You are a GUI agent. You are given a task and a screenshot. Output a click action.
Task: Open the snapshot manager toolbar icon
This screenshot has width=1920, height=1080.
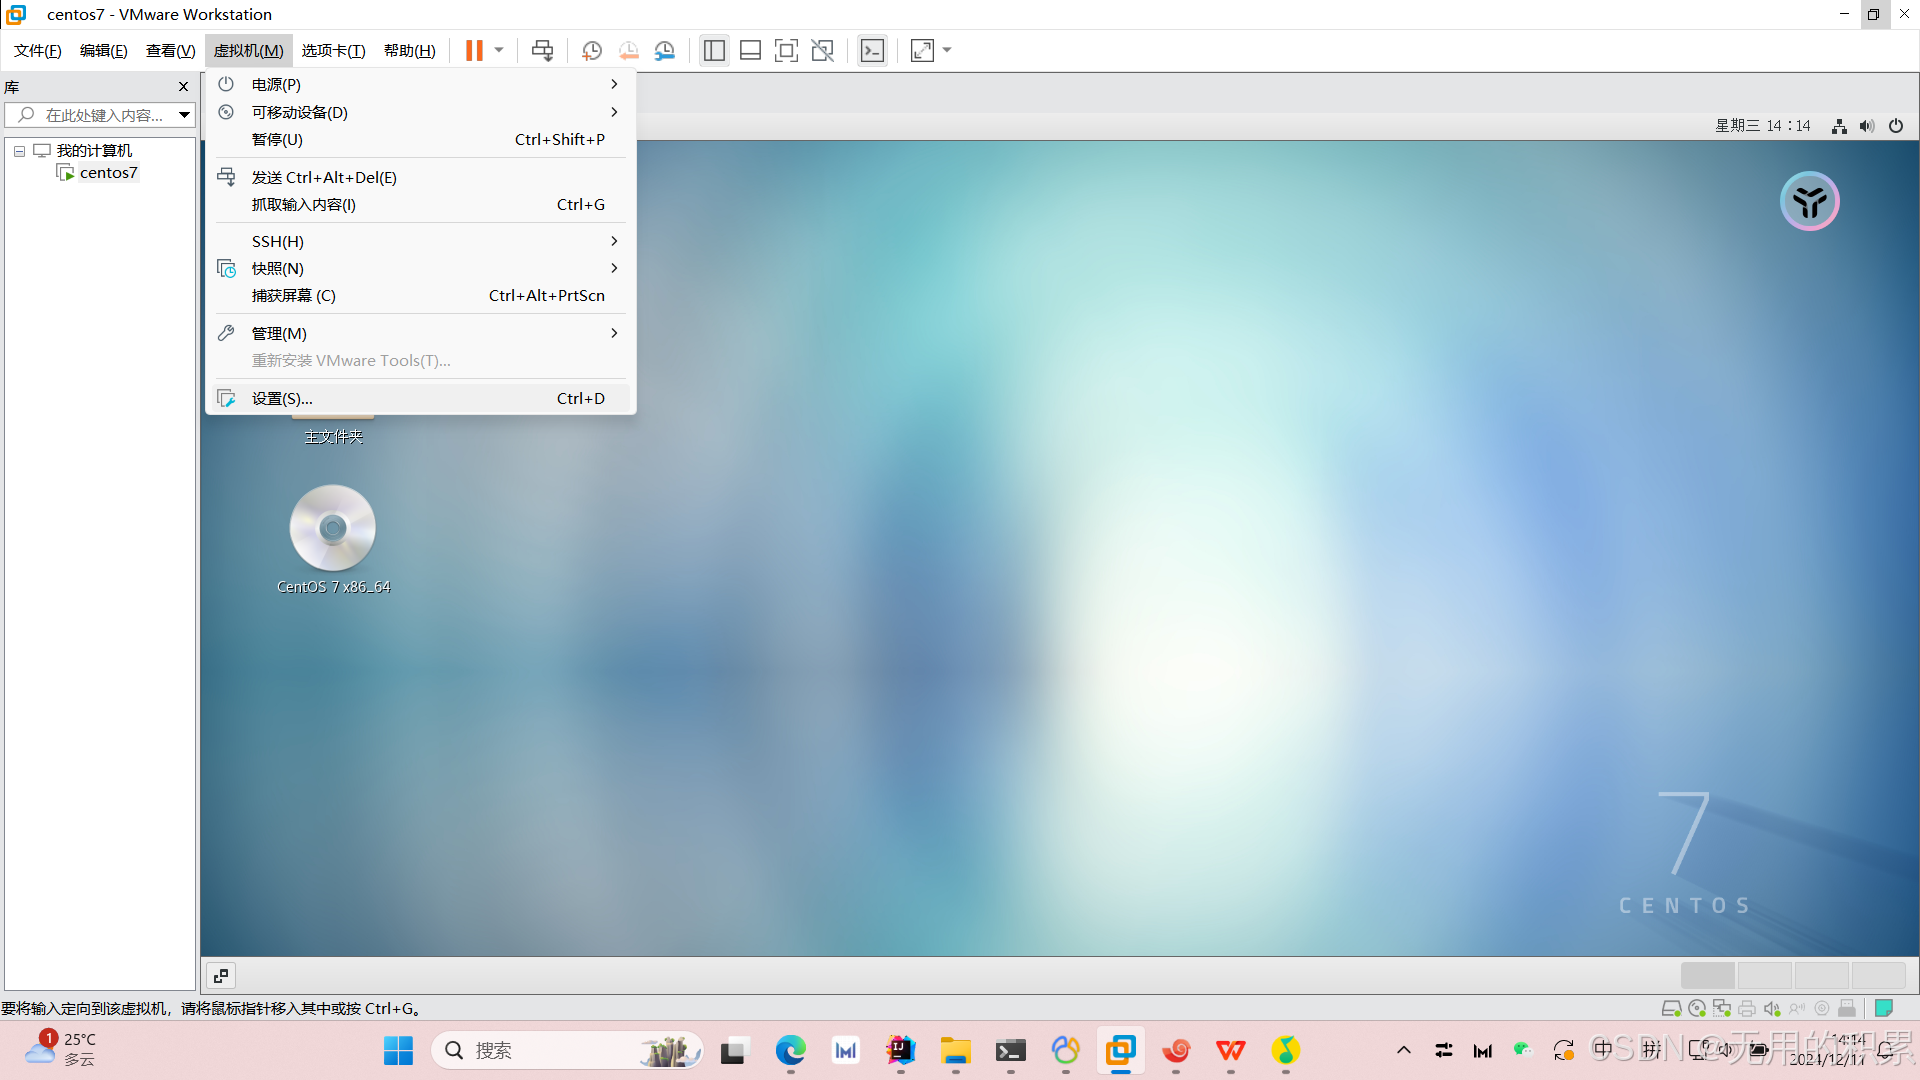point(665,51)
